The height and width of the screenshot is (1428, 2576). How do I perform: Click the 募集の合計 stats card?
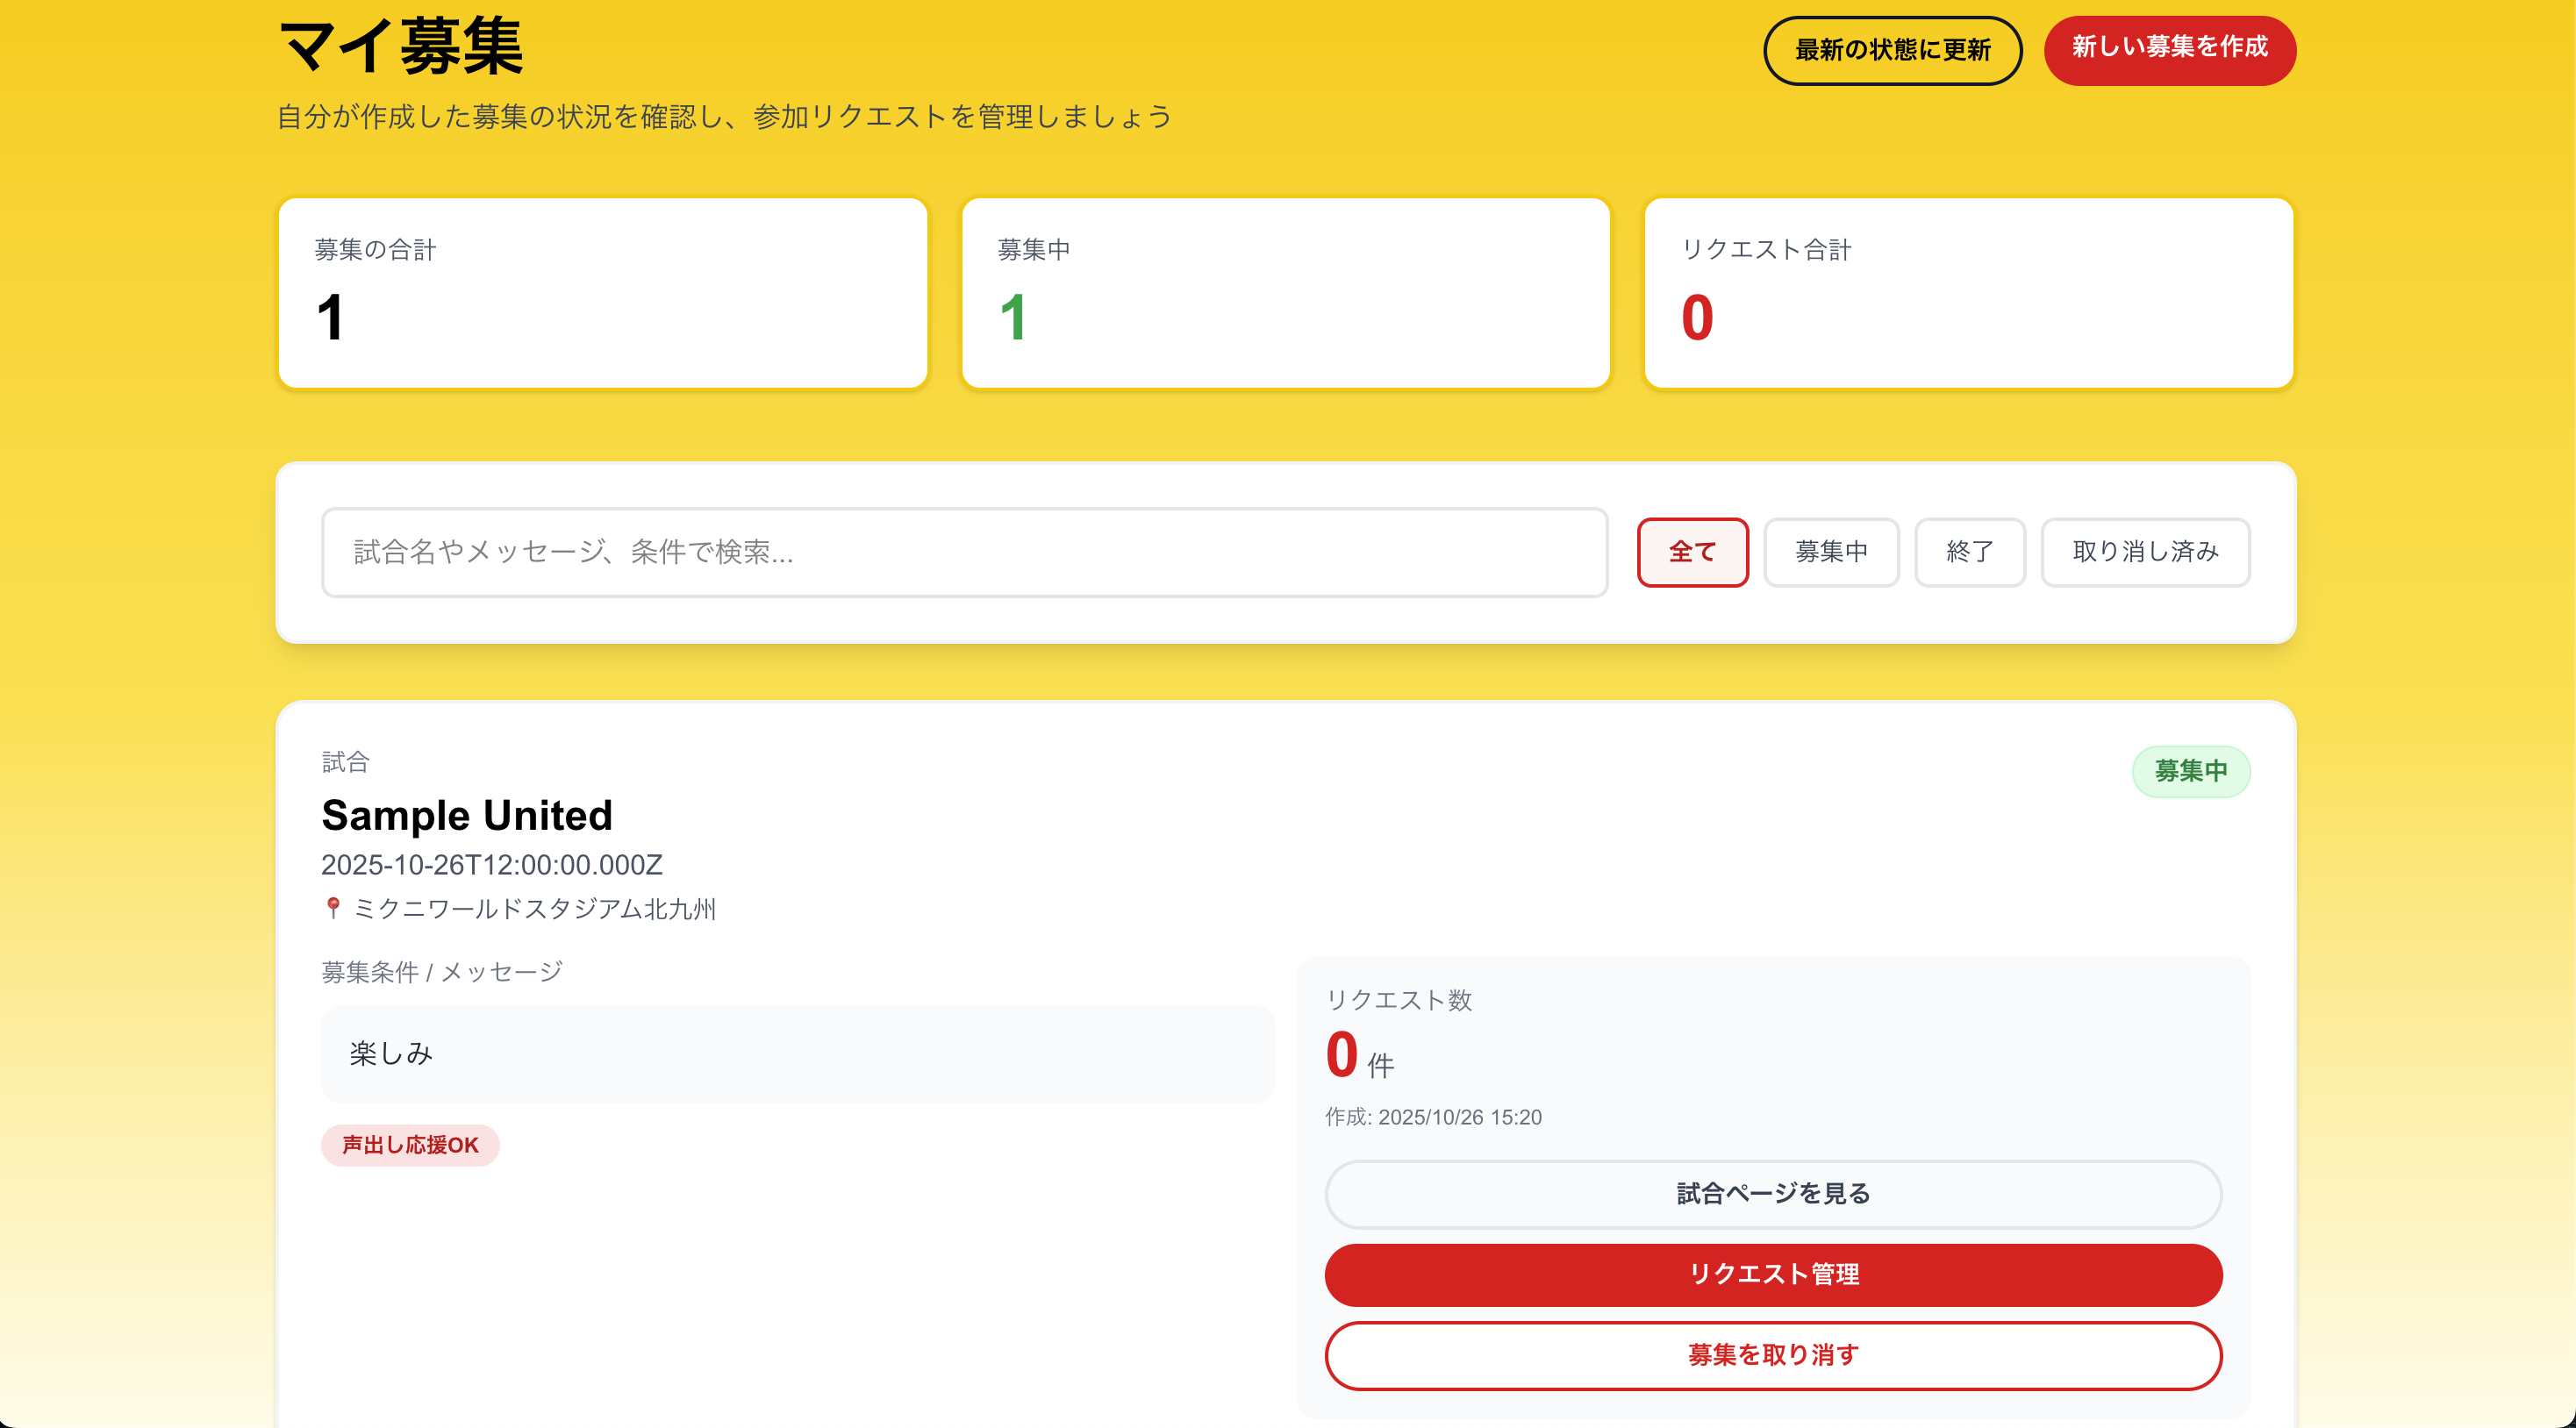click(602, 293)
